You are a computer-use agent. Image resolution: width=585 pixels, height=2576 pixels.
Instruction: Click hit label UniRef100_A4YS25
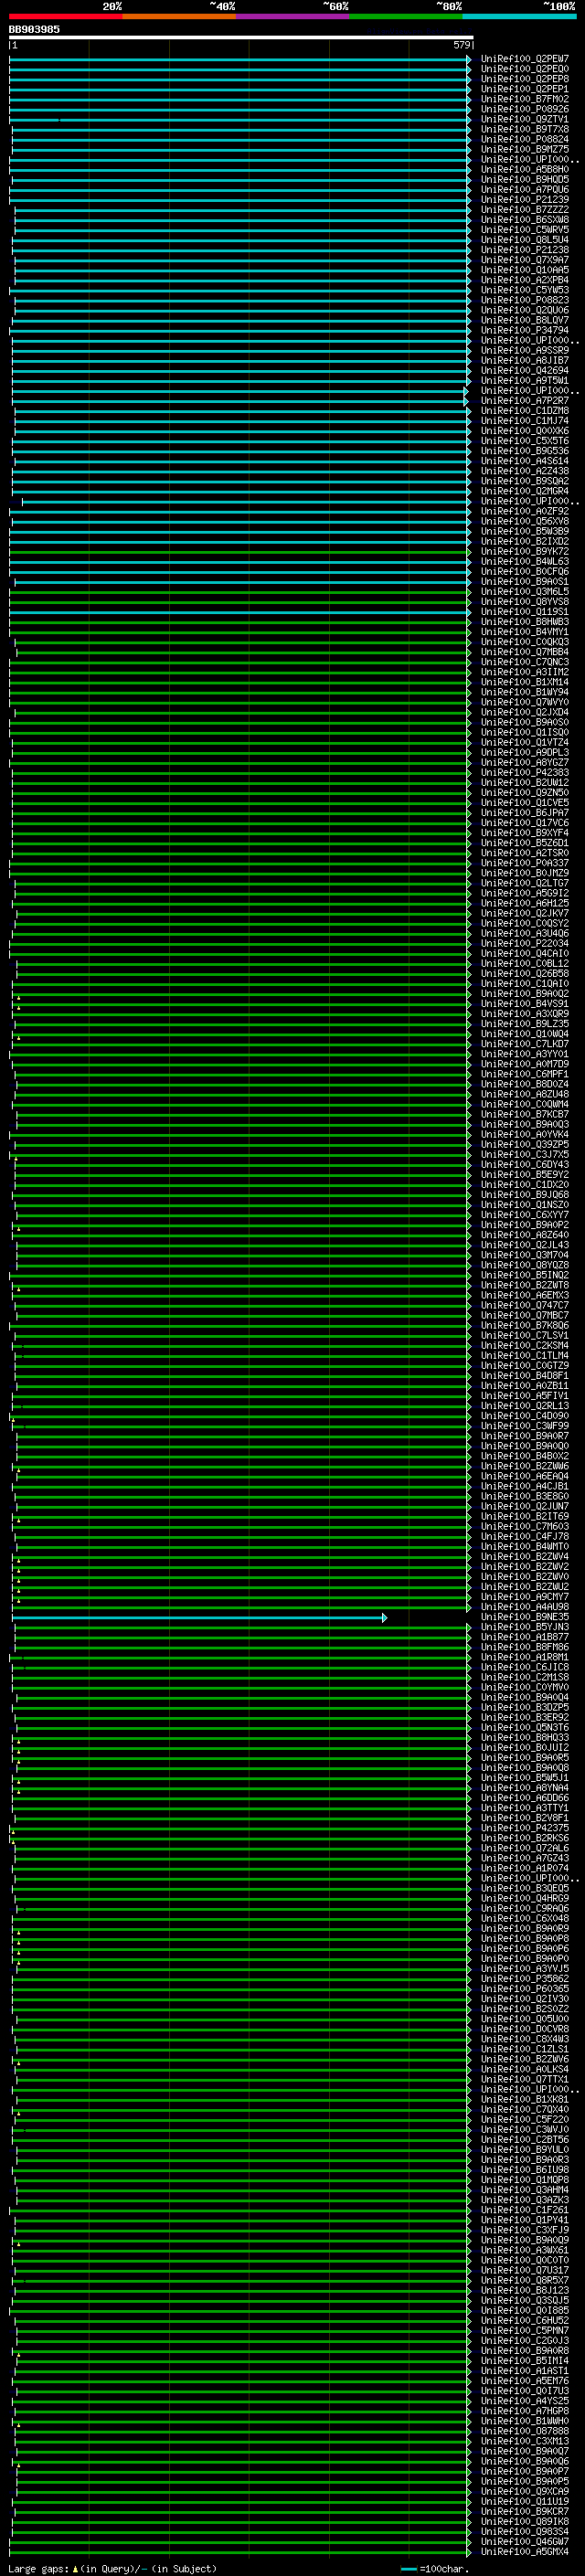pos(525,2401)
